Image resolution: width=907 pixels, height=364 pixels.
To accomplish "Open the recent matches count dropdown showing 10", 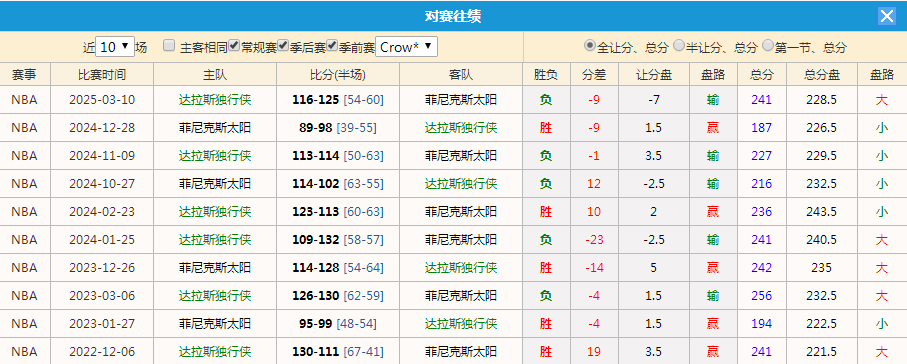I will click(115, 47).
